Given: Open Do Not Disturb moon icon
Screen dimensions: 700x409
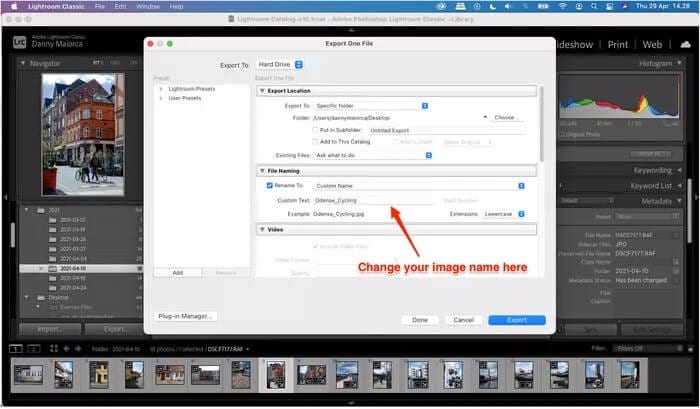Looking at the screenshot, I should [493, 6].
